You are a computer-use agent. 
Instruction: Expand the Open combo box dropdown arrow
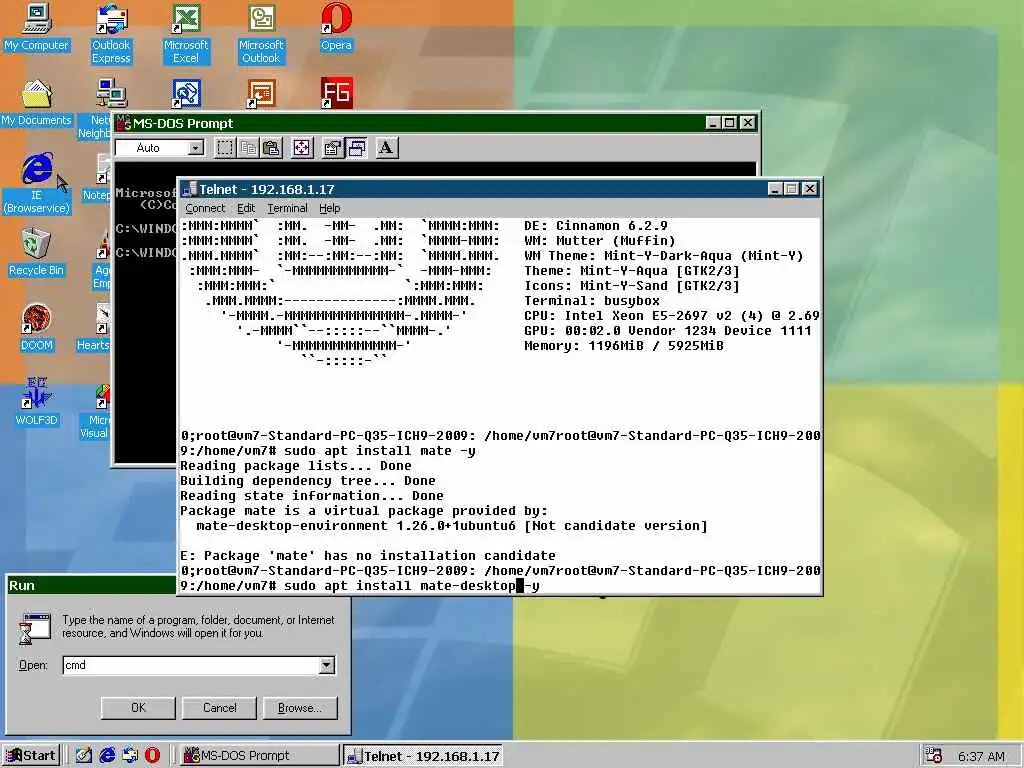[x=327, y=665]
